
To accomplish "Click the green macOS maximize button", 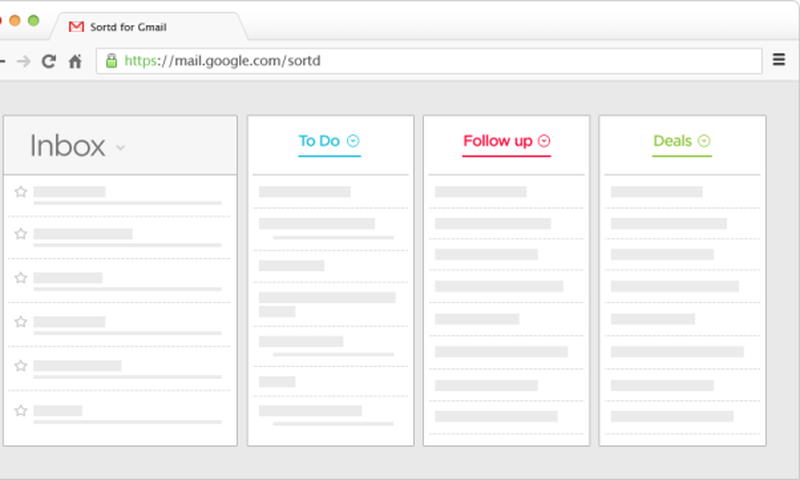I will (x=33, y=20).
